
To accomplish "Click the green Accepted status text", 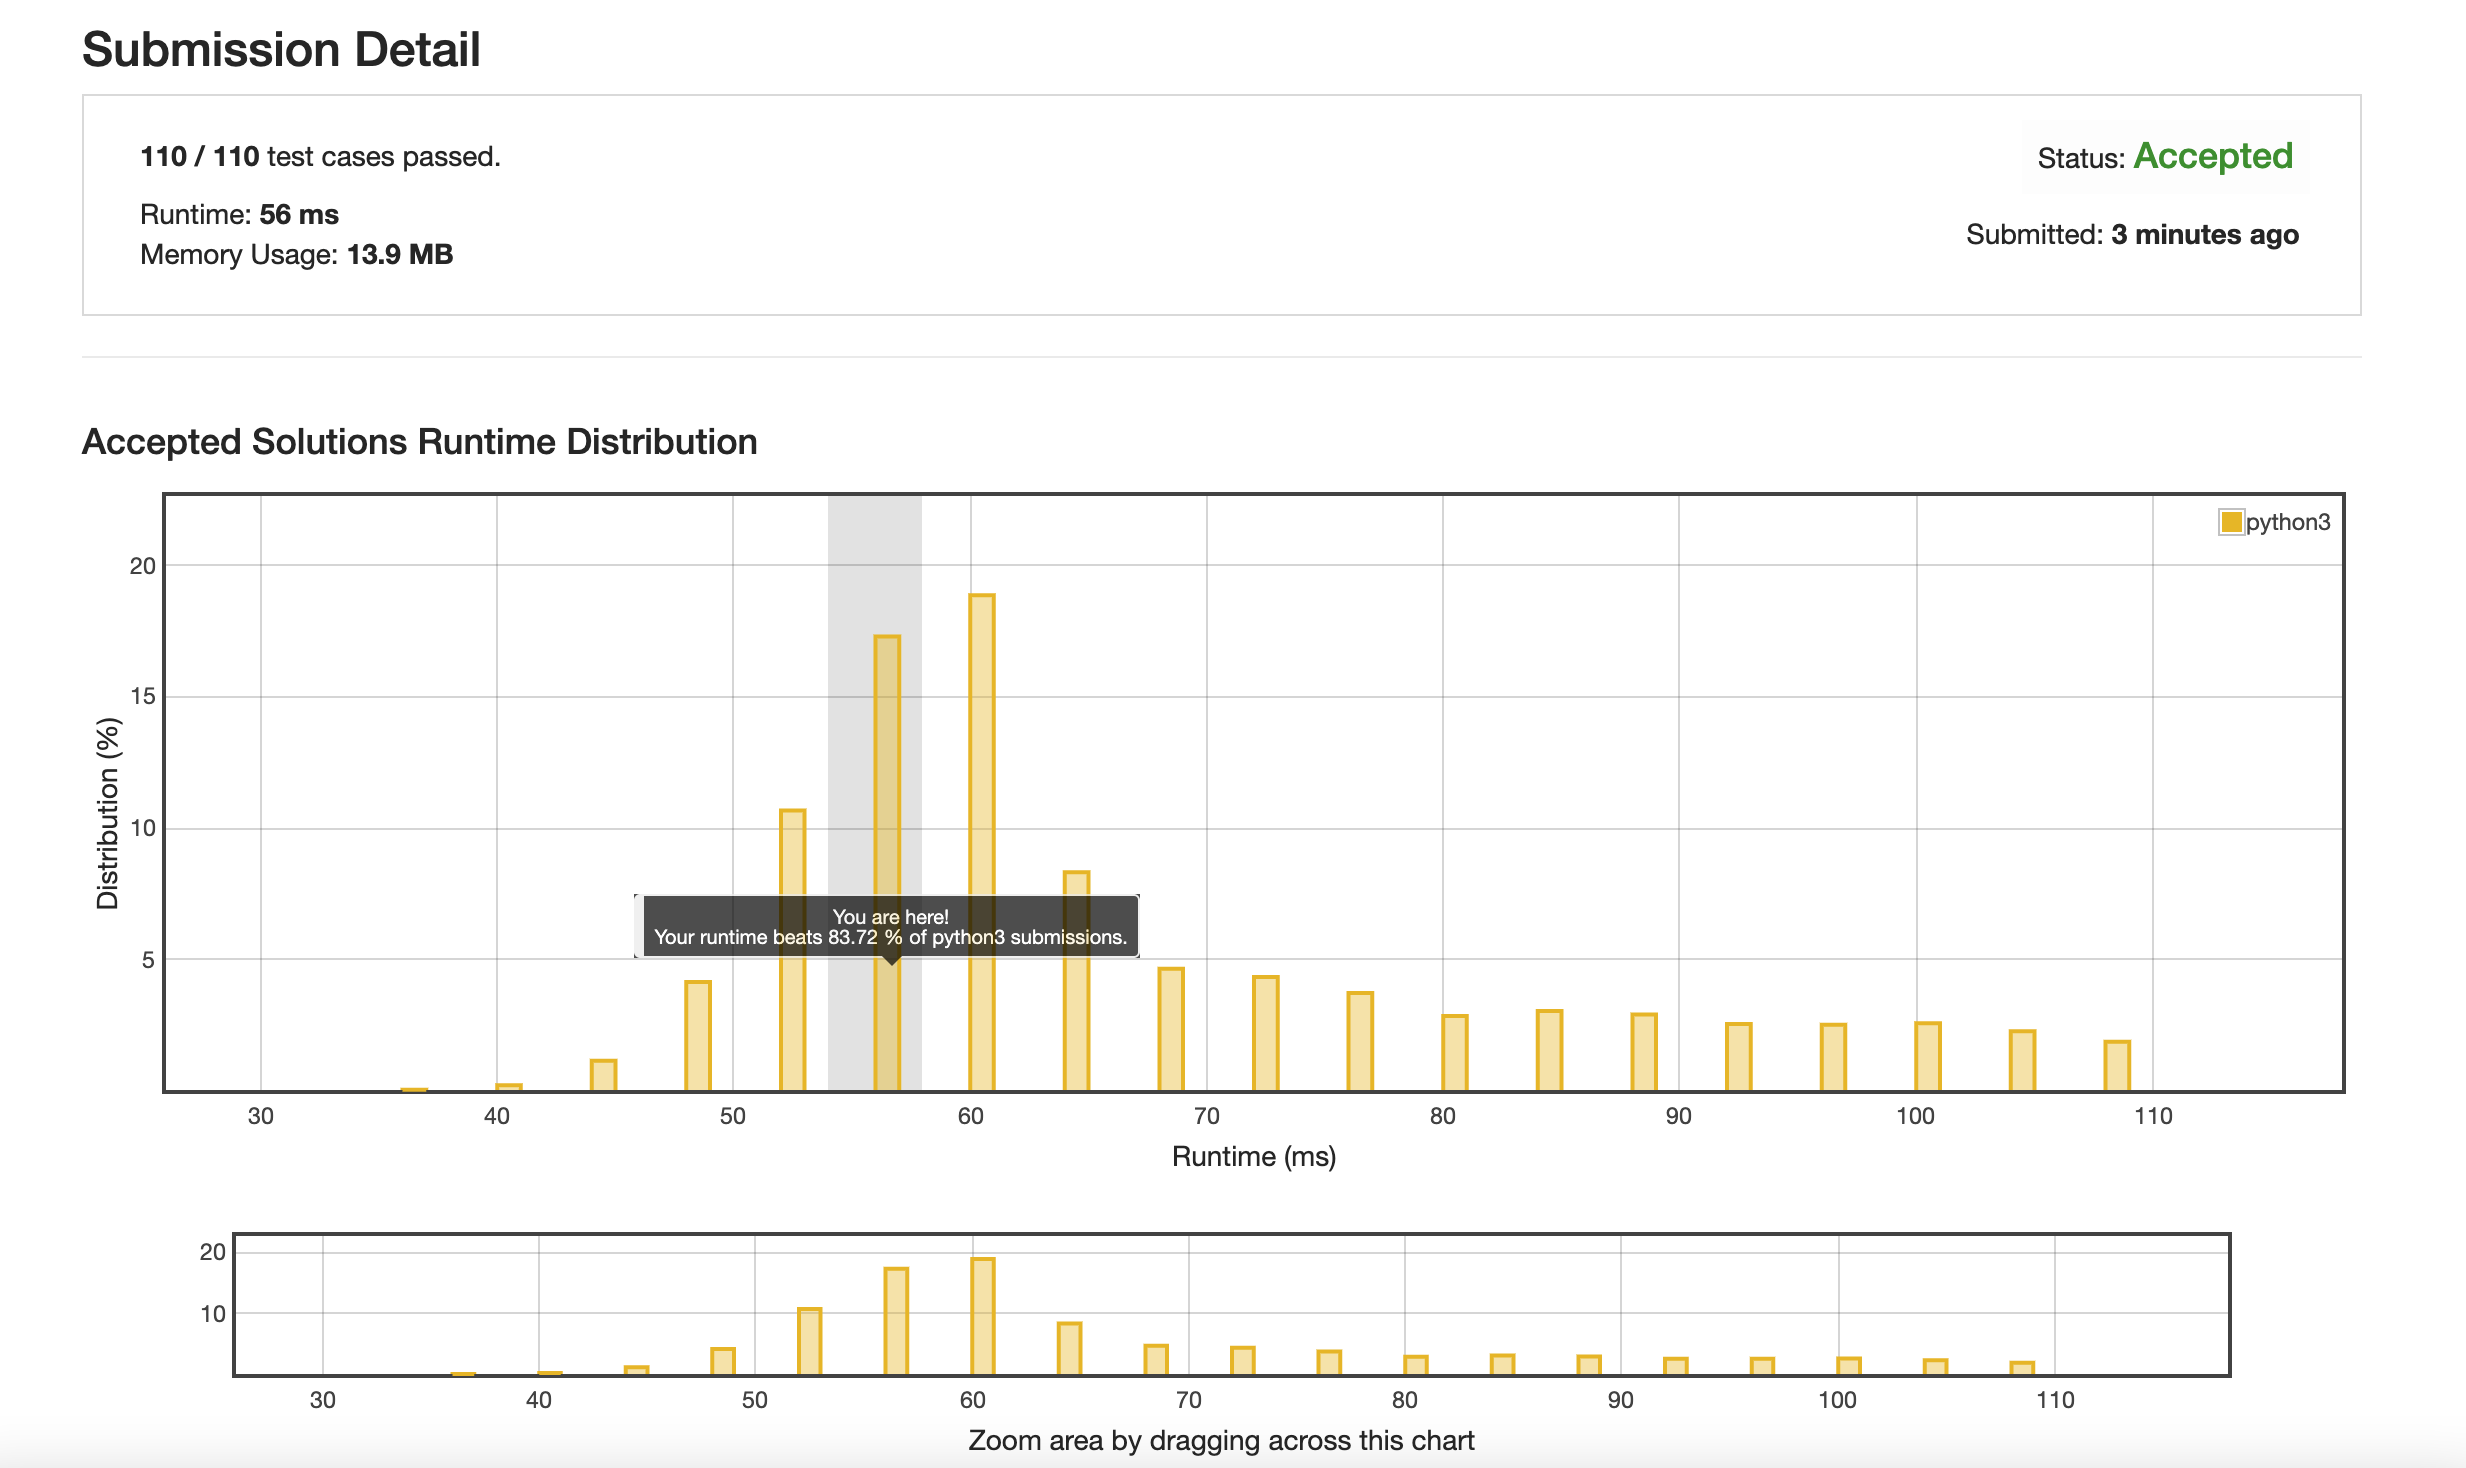I will tap(2212, 156).
